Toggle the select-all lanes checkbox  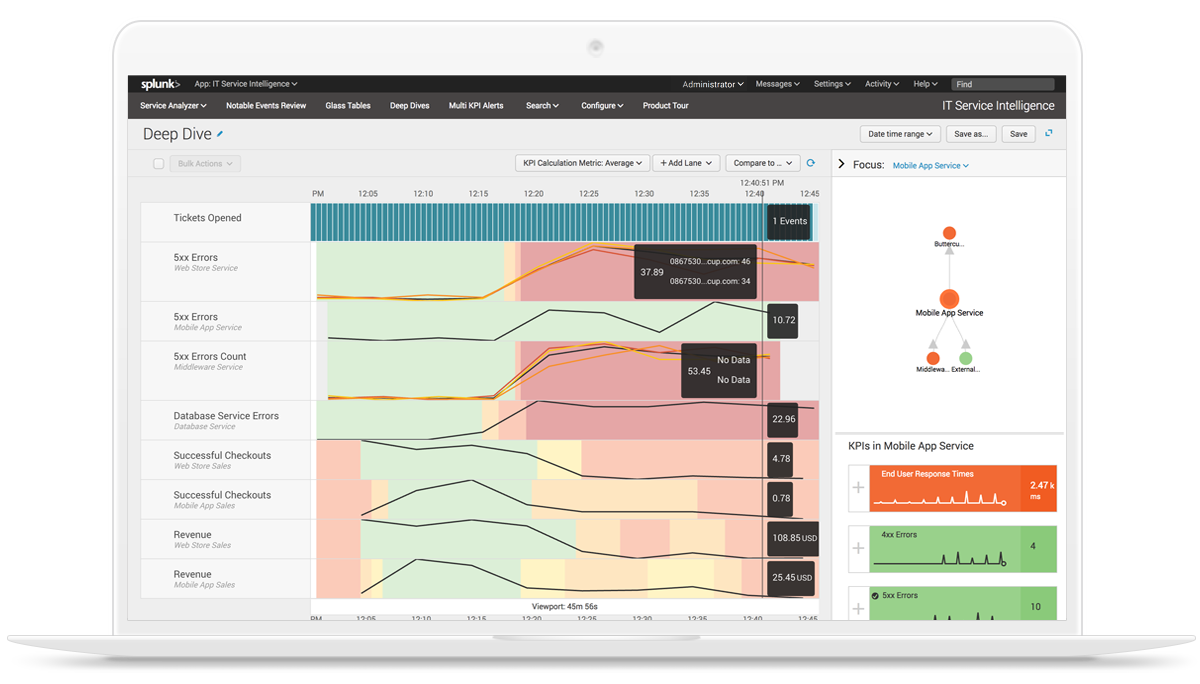158,163
